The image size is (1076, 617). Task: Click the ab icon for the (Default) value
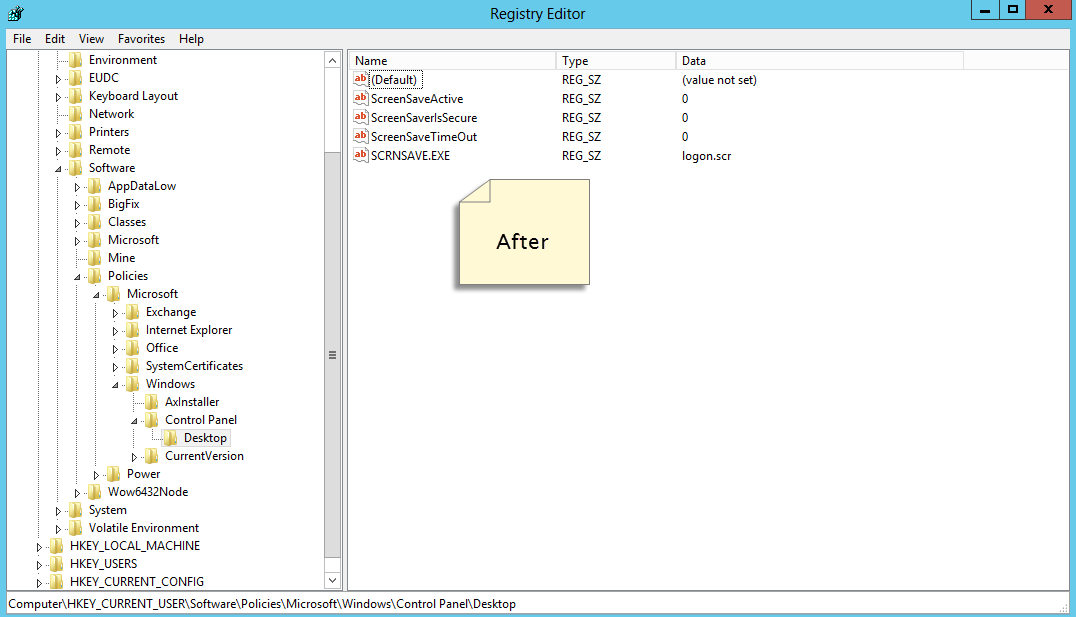click(x=360, y=79)
